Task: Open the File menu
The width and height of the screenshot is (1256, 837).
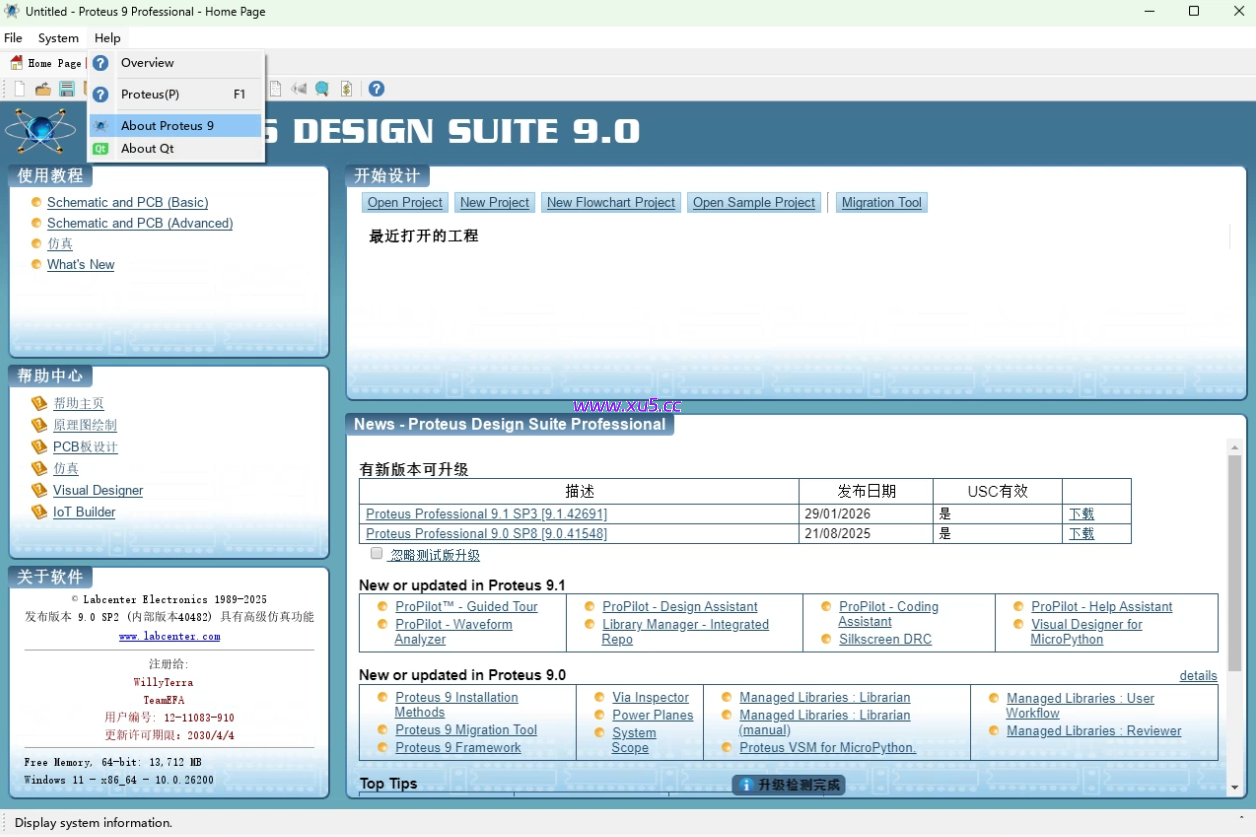Action: [13, 38]
